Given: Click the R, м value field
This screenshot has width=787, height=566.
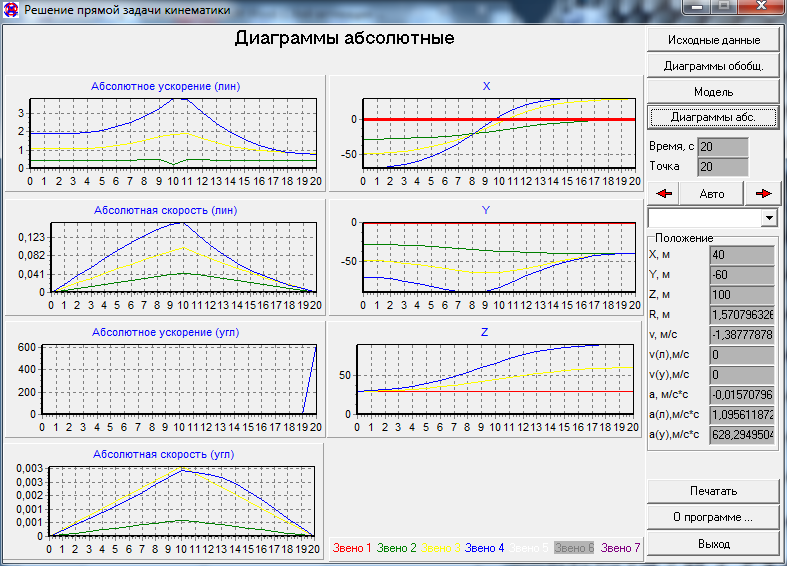Looking at the screenshot, I should click(x=742, y=315).
